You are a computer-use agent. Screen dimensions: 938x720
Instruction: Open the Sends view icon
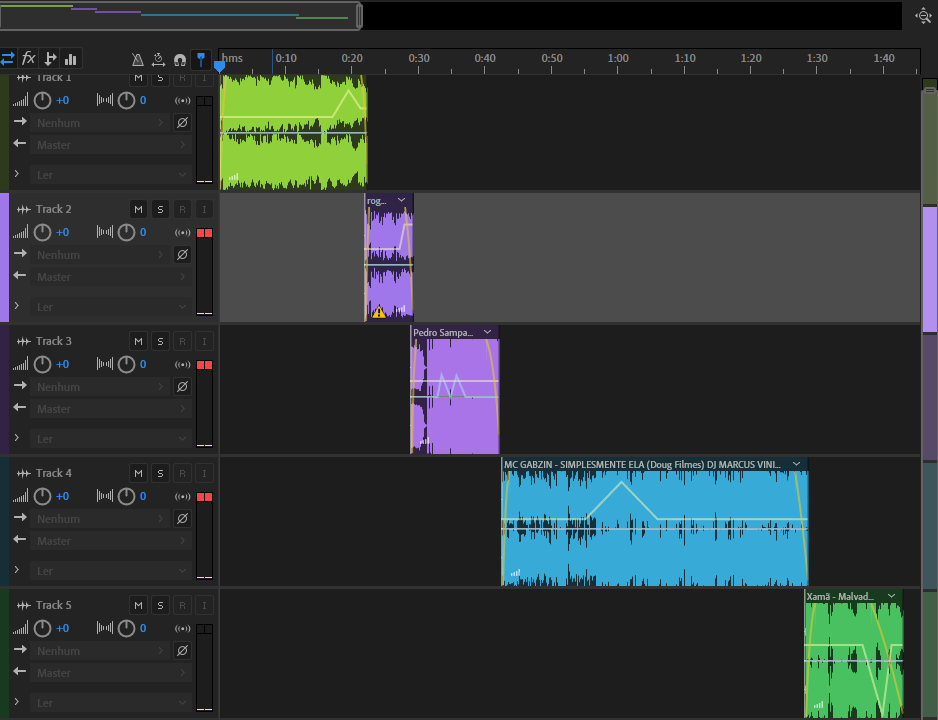click(50, 58)
